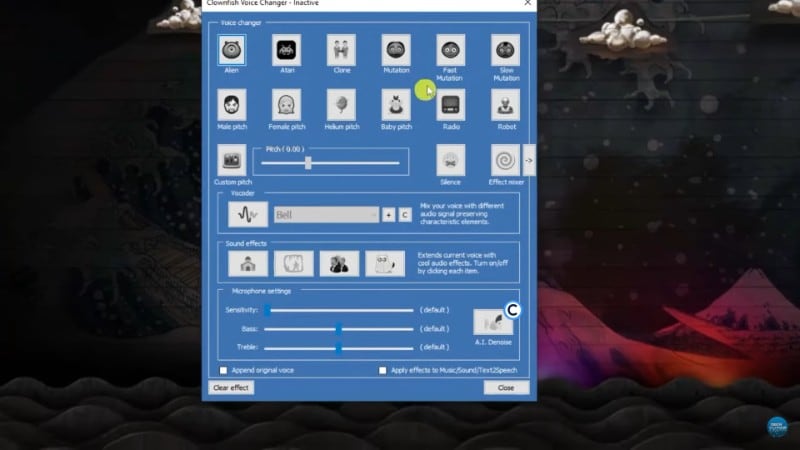Image resolution: width=800 pixels, height=450 pixels.
Task: Add vocoder sound with plus button
Action: (x=388, y=215)
